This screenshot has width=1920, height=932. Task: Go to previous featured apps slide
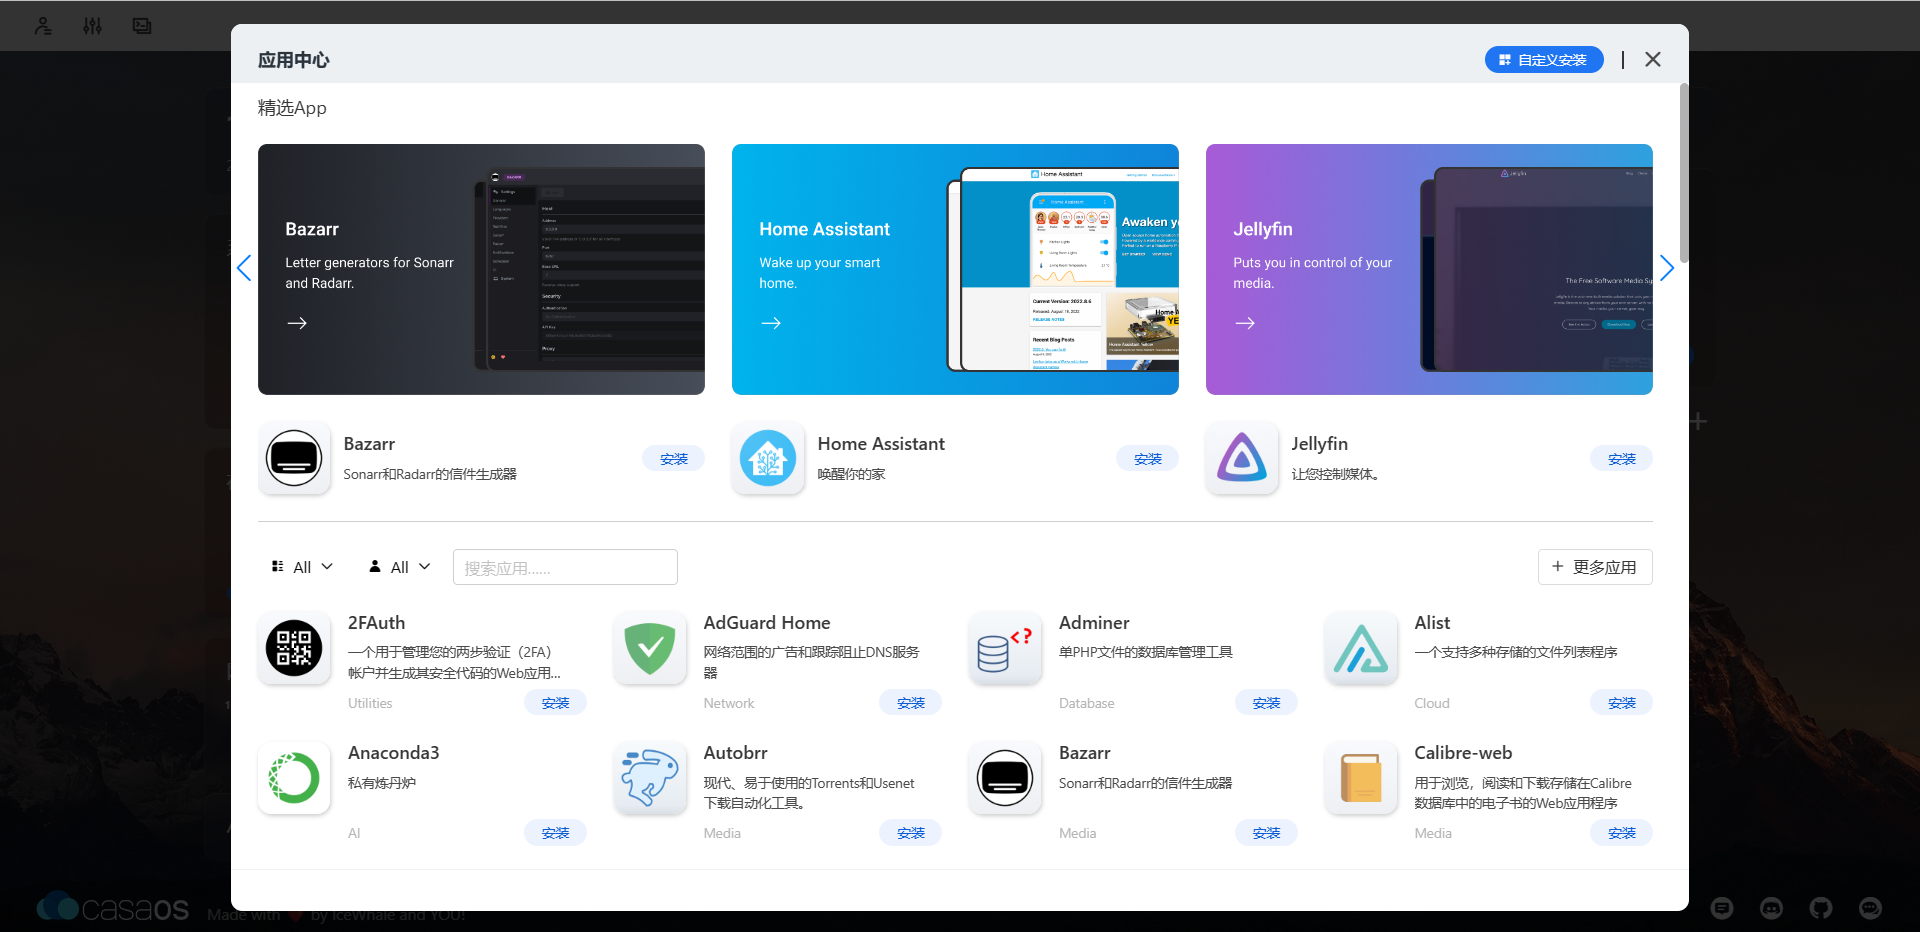pyautogui.click(x=244, y=268)
